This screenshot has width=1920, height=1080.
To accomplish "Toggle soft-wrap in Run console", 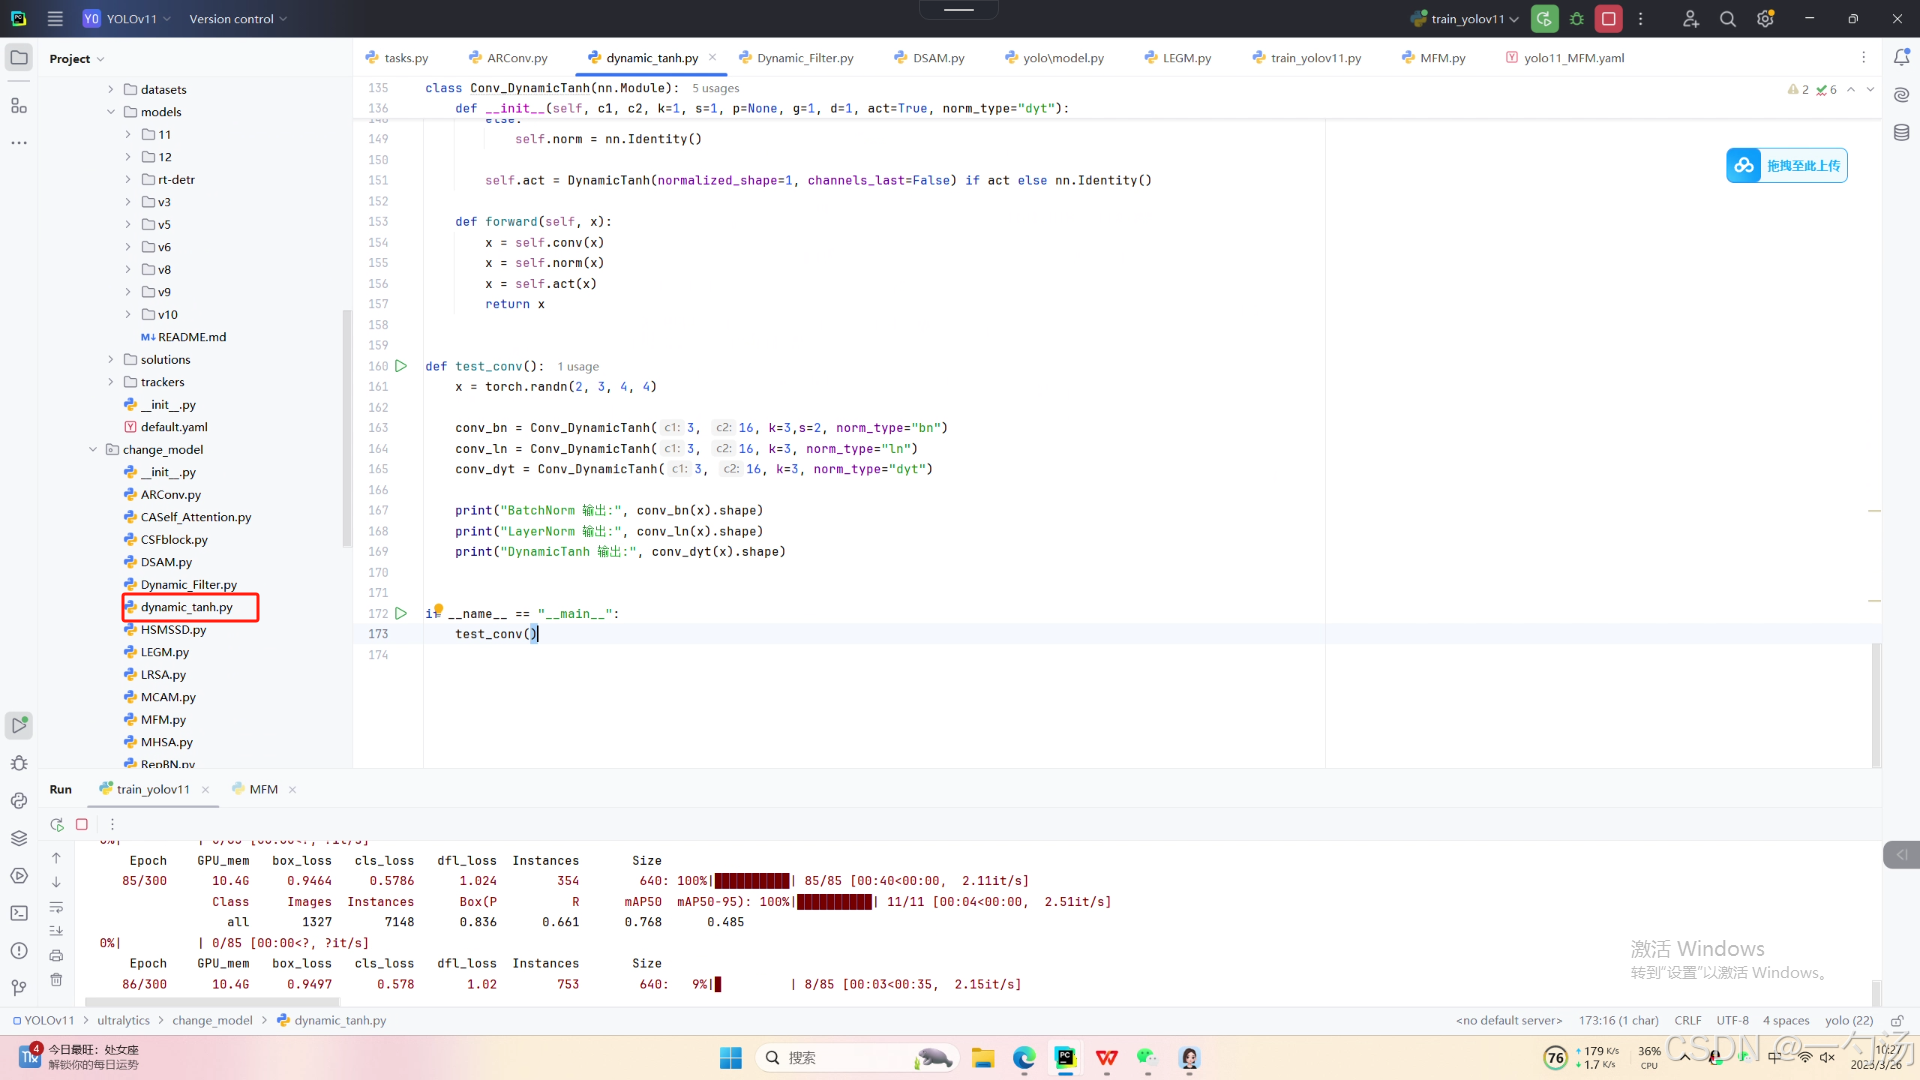I will pyautogui.click(x=57, y=908).
